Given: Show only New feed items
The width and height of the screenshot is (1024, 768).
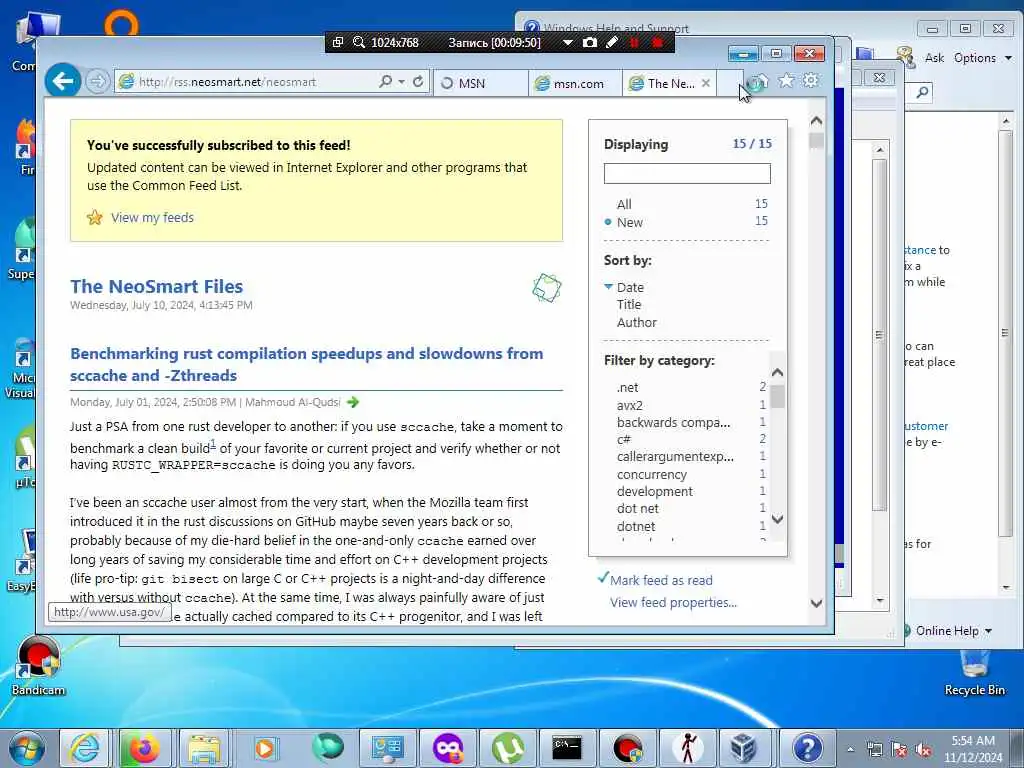Looking at the screenshot, I should pos(630,223).
